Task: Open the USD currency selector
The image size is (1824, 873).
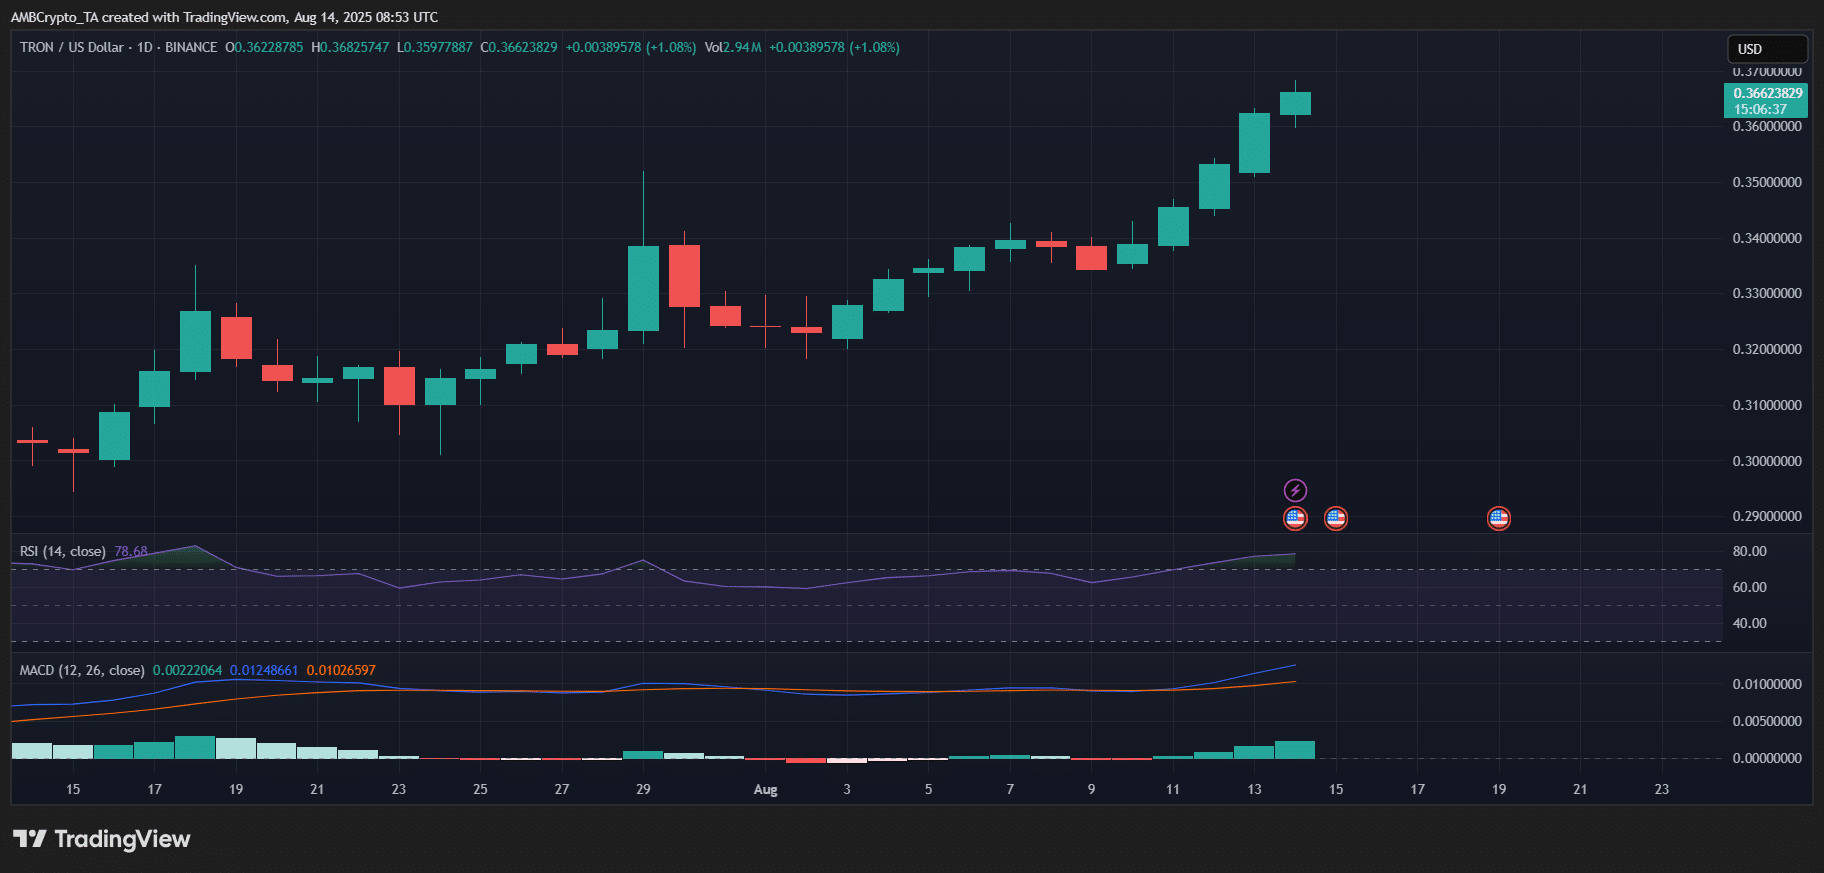Action: click(1767, 49)
